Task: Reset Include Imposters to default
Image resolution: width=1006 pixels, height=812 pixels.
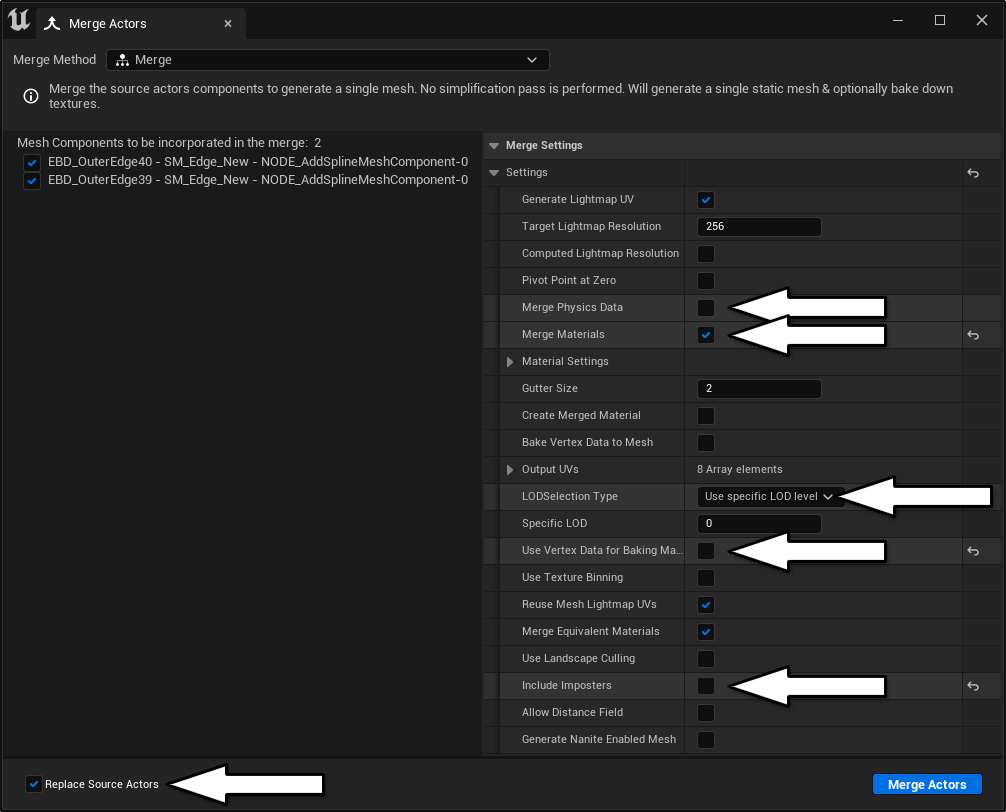Action: point(972,686)
